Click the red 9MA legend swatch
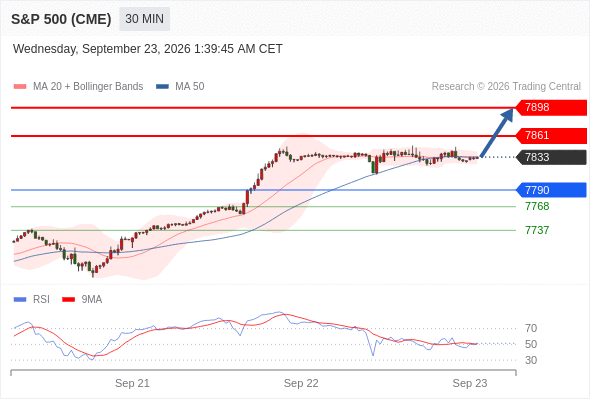The height and width of the screenshot is (400, 590). click(x=68, y=300)
